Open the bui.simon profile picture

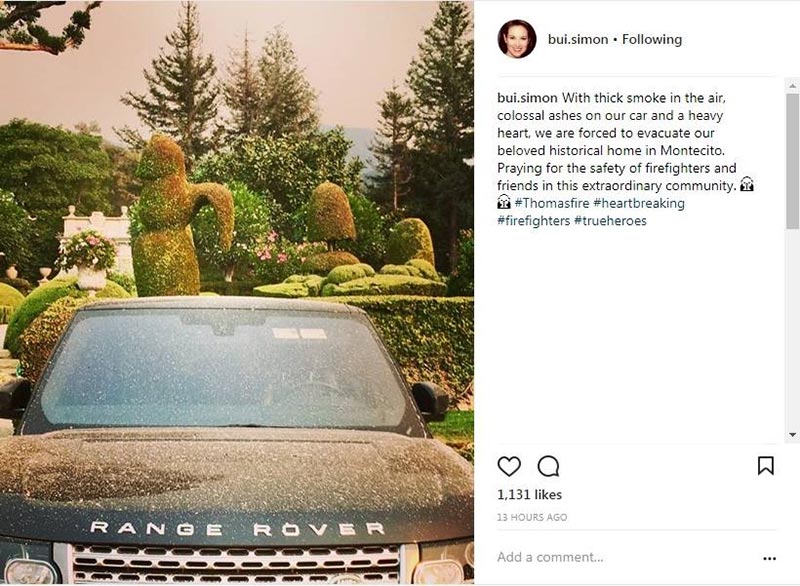[x=516, y=39]
